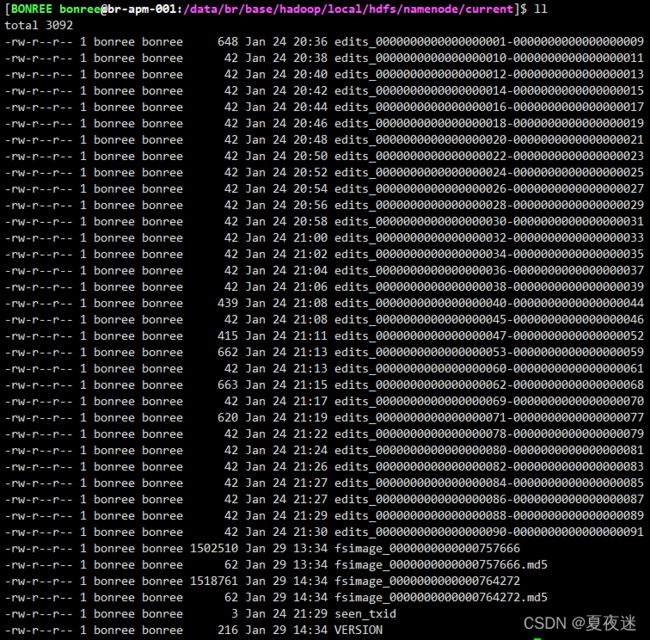Select file edits_0000000000000000078-0000000000000000079
Image resolution: width=650 pixels, height=640 pixels.
[489, 434]
